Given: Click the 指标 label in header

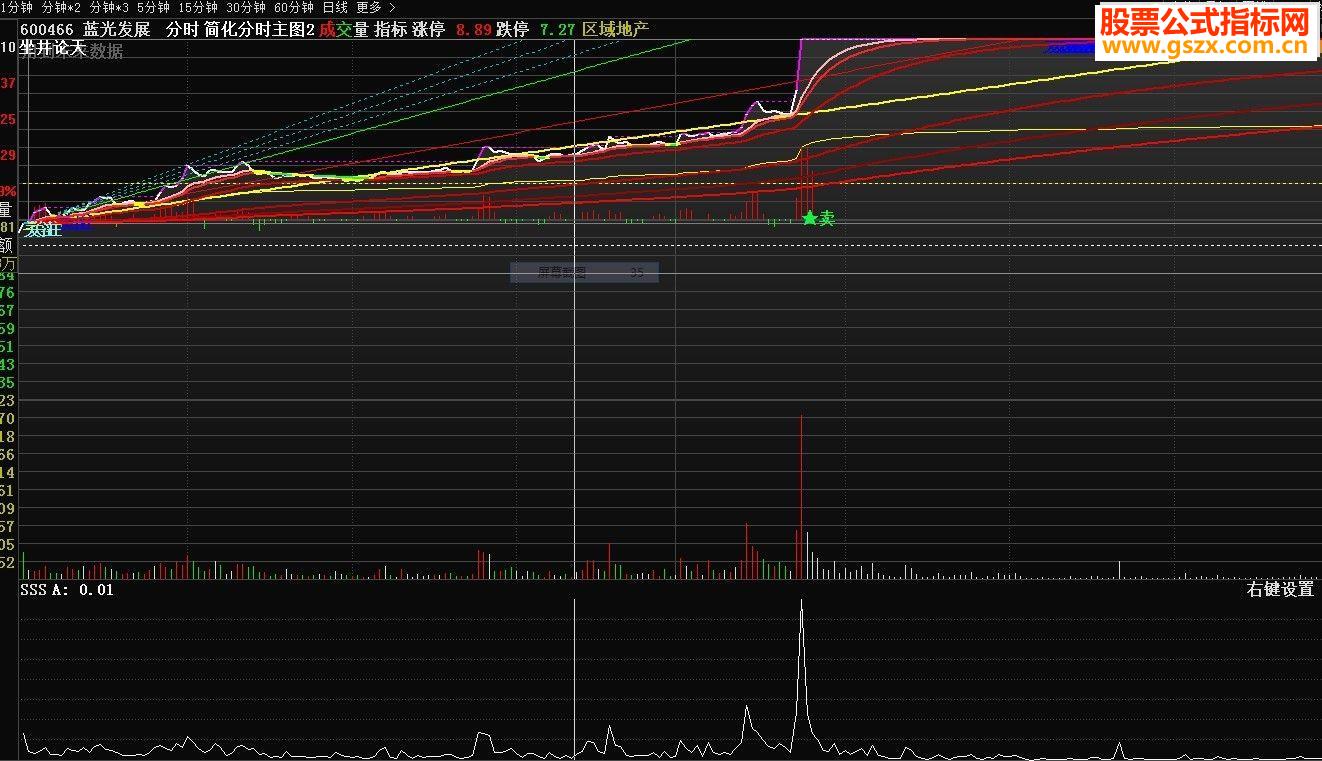Looking at the screenshot, I should 390,30.
